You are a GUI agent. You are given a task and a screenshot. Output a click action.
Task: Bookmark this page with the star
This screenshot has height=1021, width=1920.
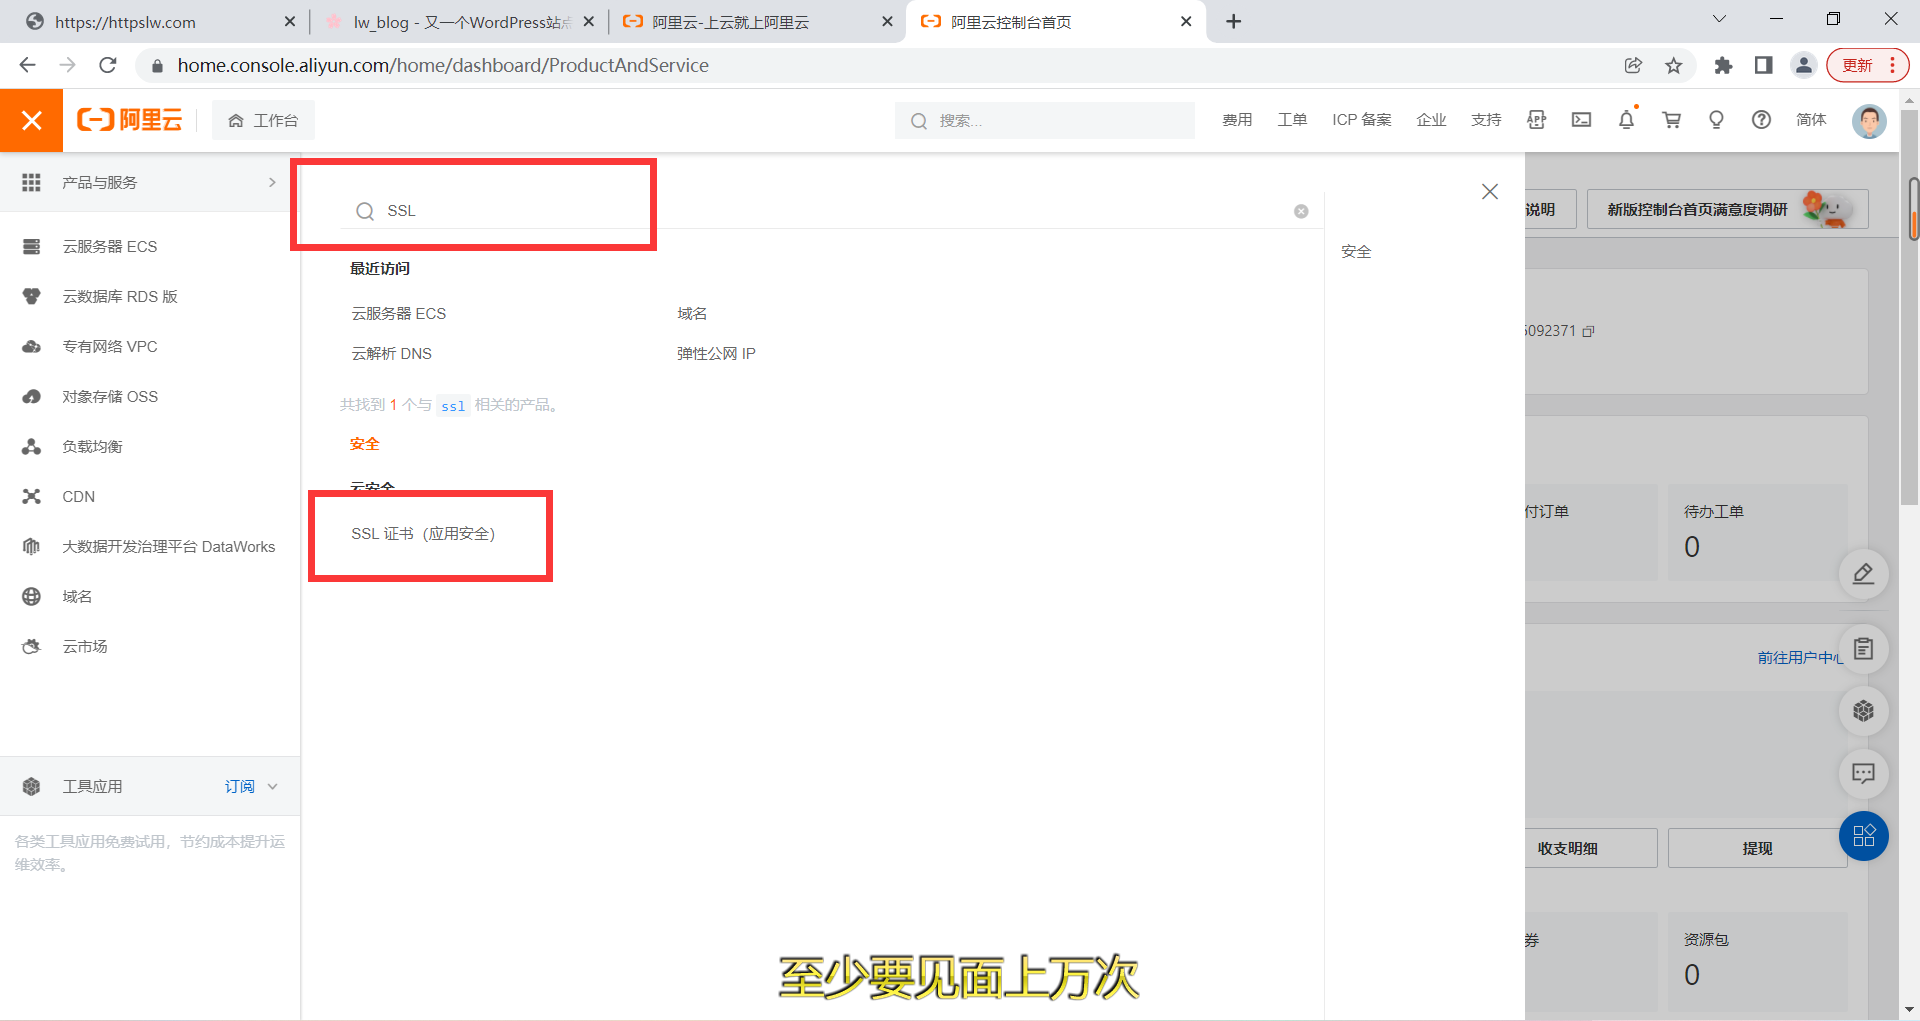[1674, 65]
